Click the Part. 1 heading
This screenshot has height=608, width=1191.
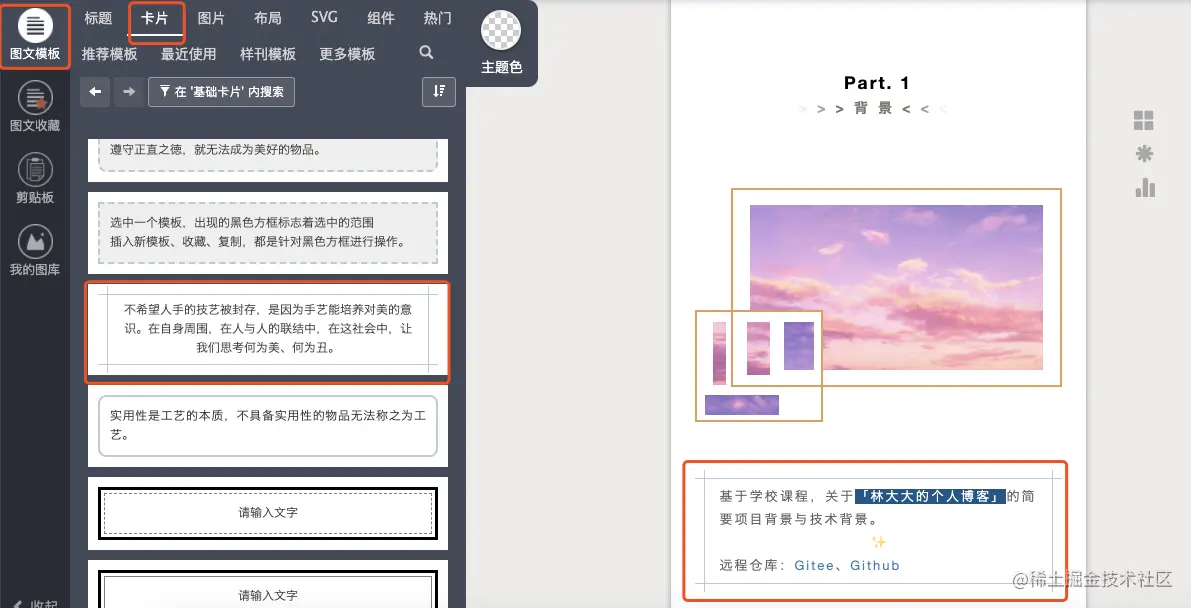pos(877,83)
